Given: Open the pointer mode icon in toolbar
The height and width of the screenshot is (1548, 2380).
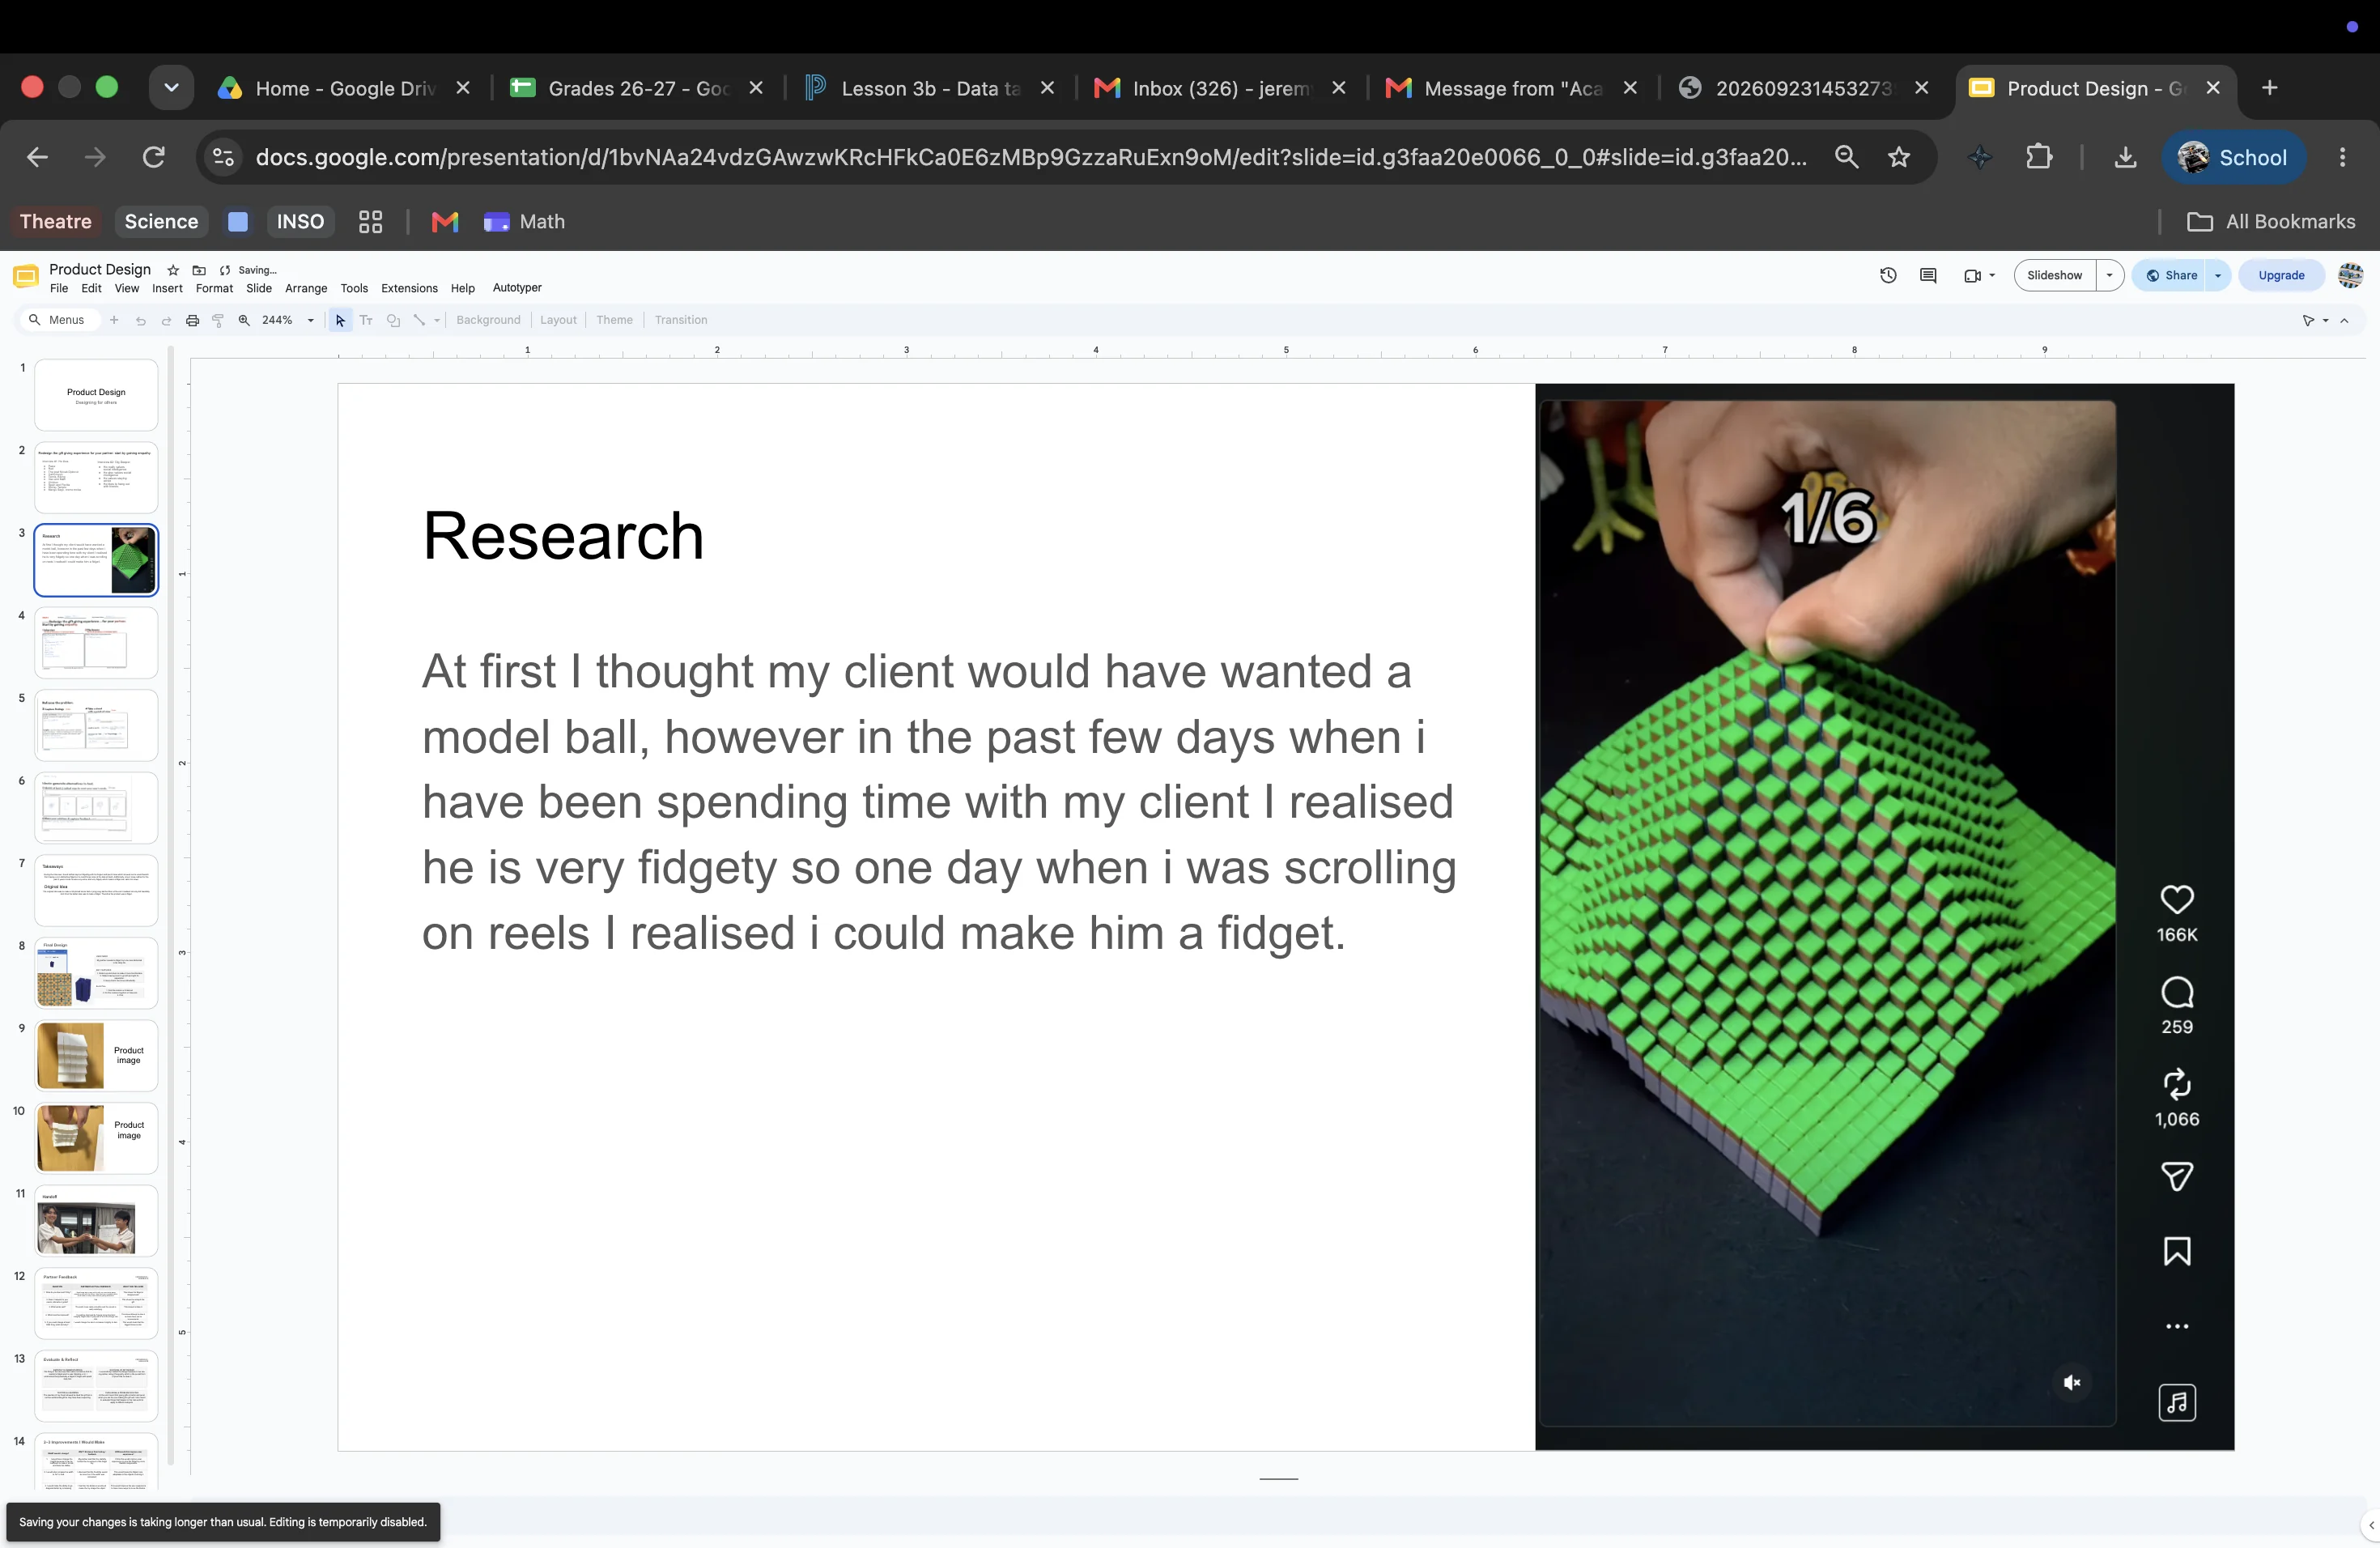Looking at the screenshot, I should pos(2308,320).
